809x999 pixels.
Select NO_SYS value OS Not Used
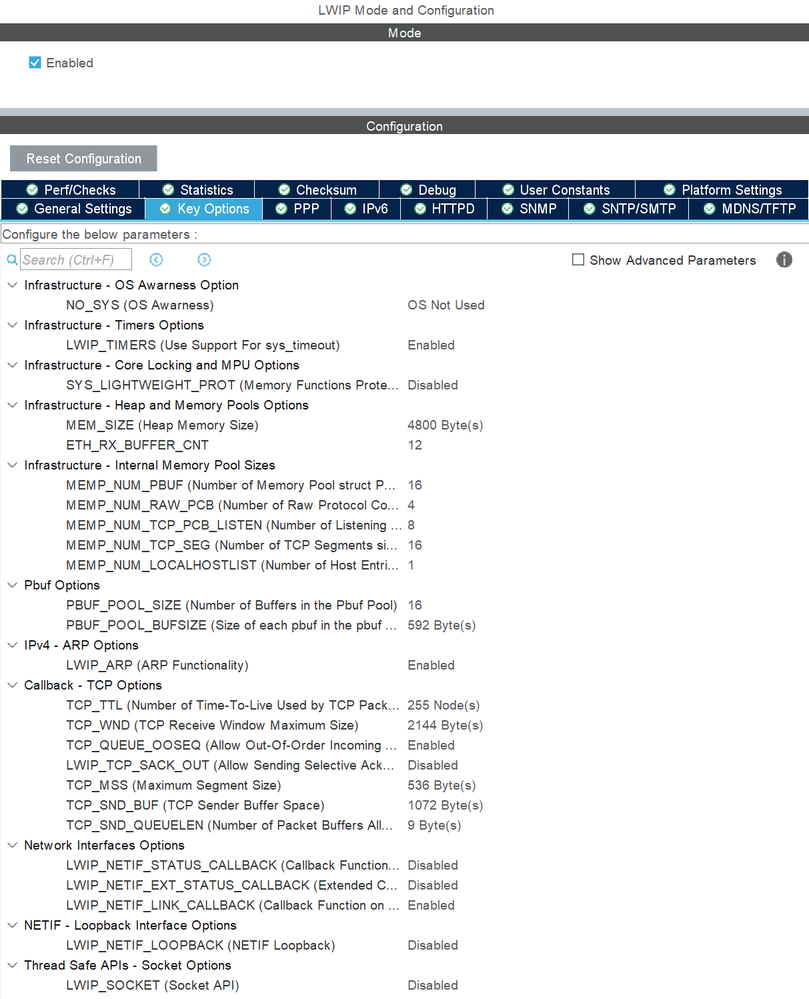click(x=446, y=305)
